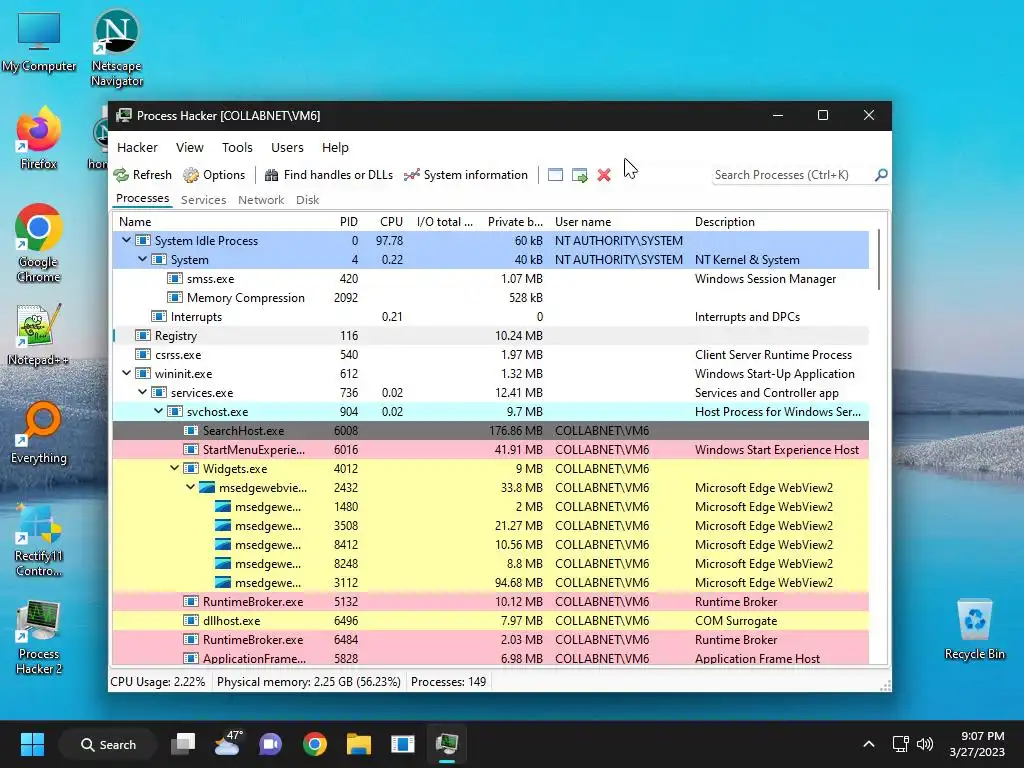Screen dimensions: 1024x768
Task: Switch to the Network tab
Action: click(261, 200)
